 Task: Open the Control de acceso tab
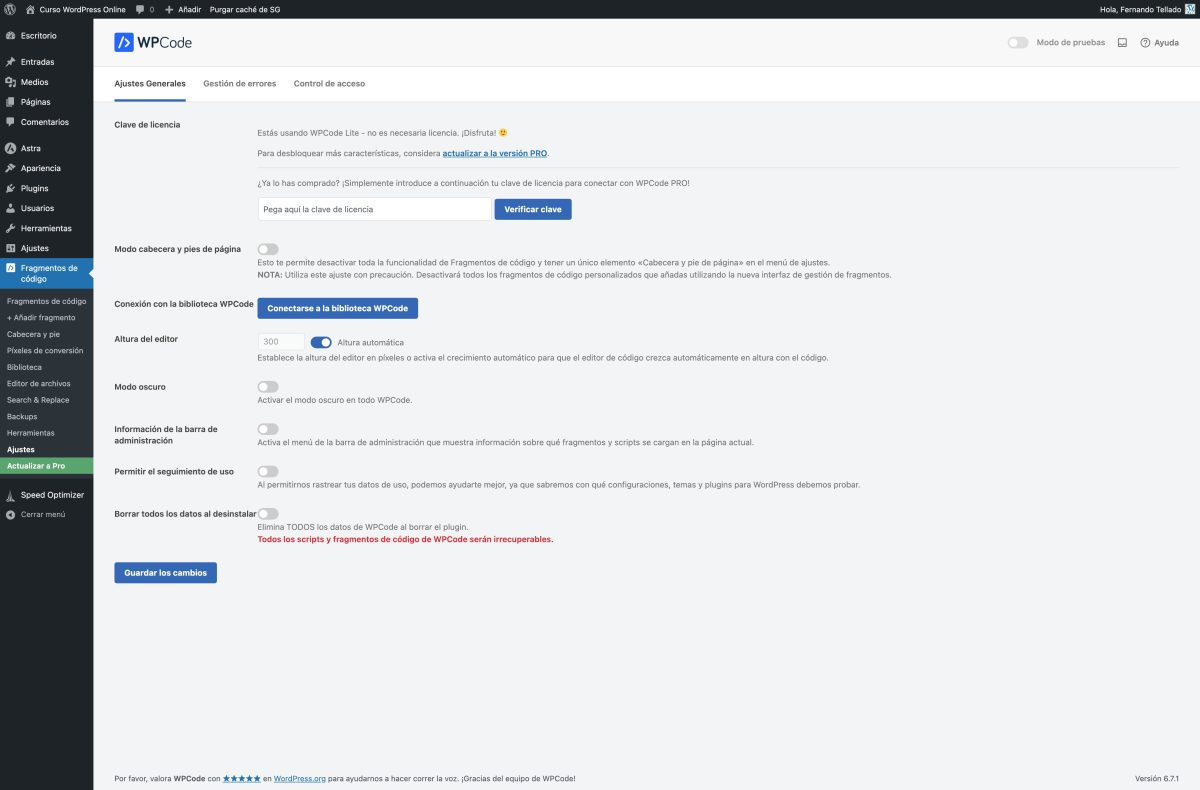[329, 84]
